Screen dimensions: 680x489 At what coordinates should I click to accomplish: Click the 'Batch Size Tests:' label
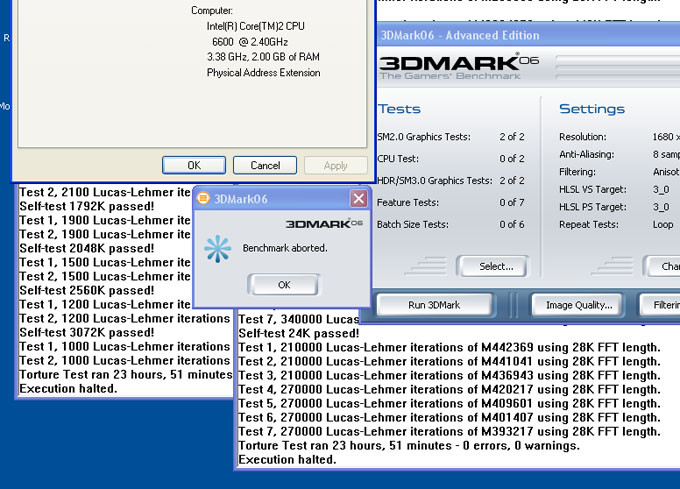(413, 225)
